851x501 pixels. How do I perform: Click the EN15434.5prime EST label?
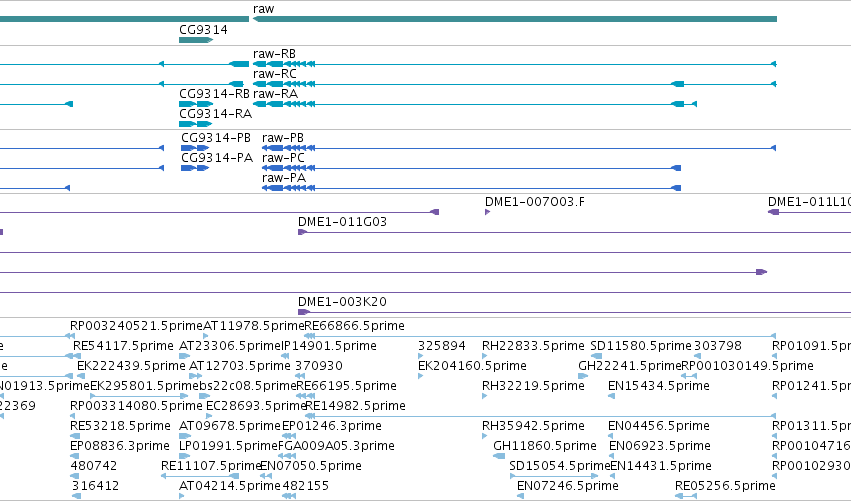[x=659, y=386]
